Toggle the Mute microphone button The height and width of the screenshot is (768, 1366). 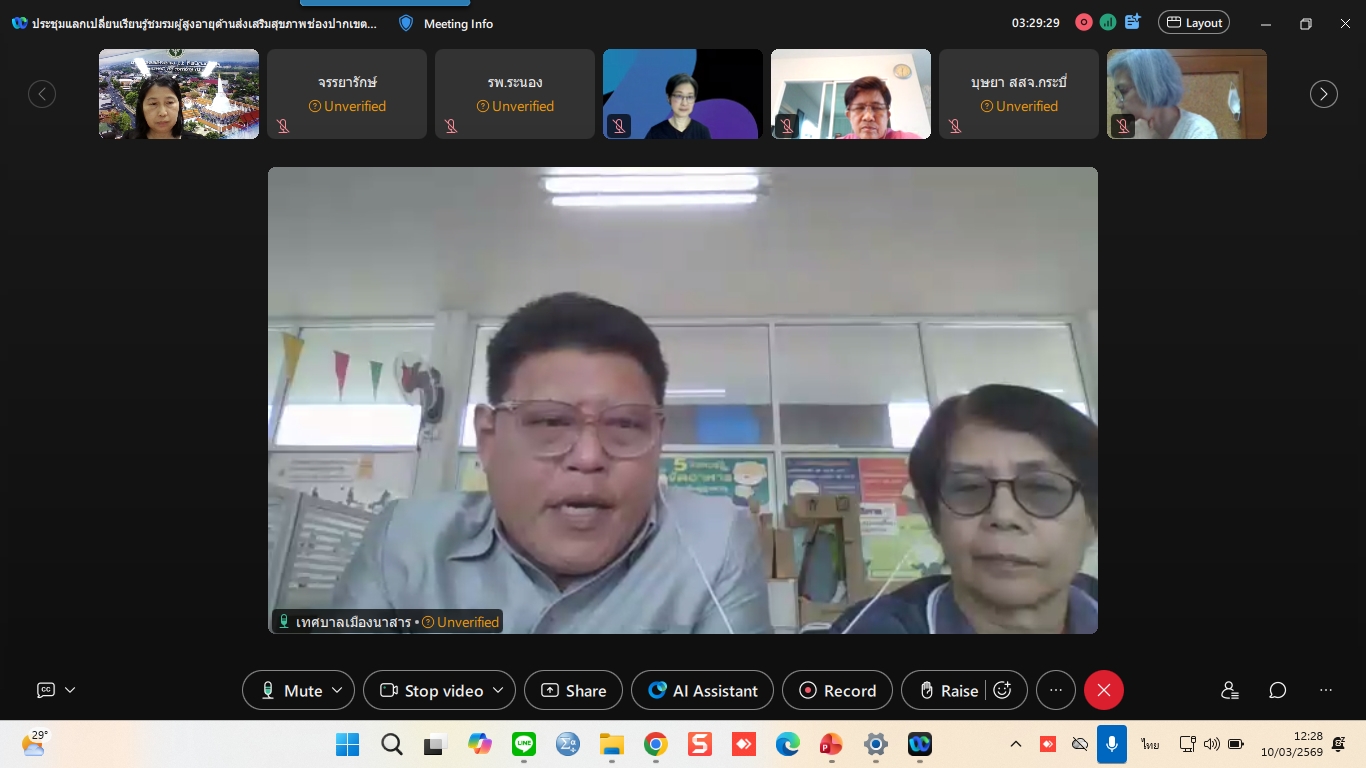[291, 690]
